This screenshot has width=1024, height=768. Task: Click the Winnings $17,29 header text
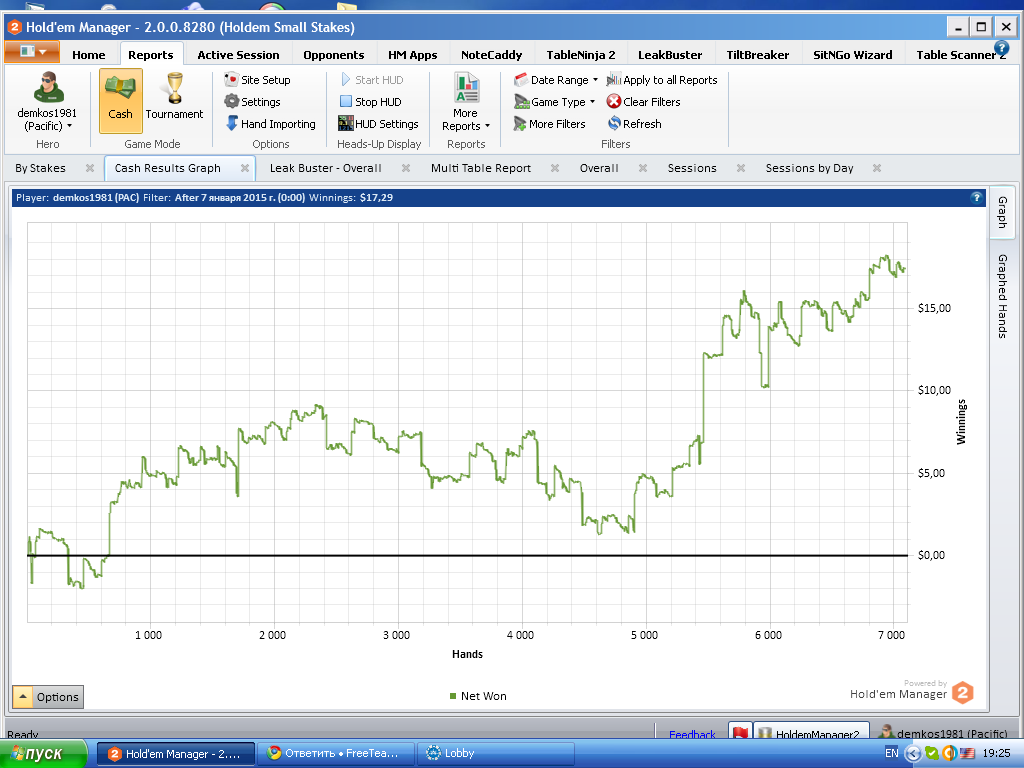(351, 198)
